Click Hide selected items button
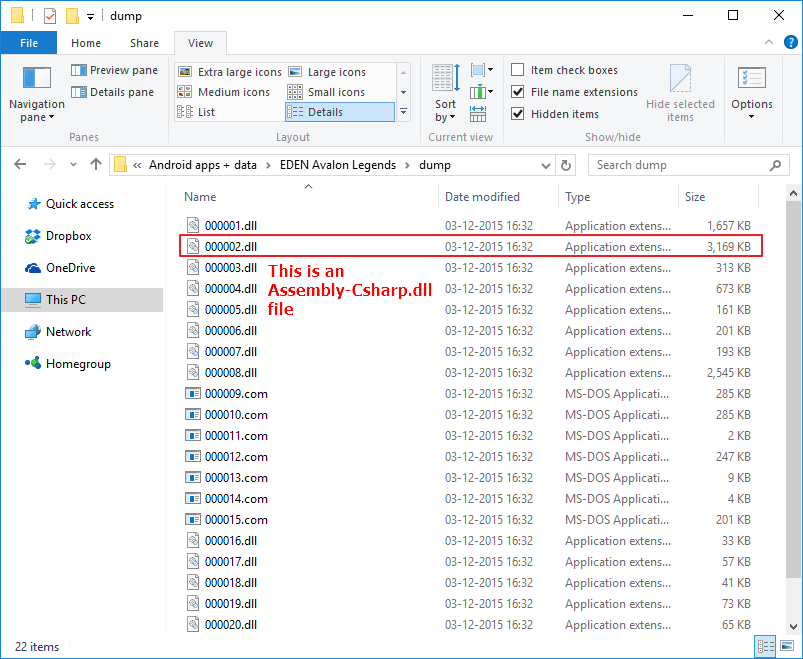Viewport: 803px width, 659px height. click(680, 94)
